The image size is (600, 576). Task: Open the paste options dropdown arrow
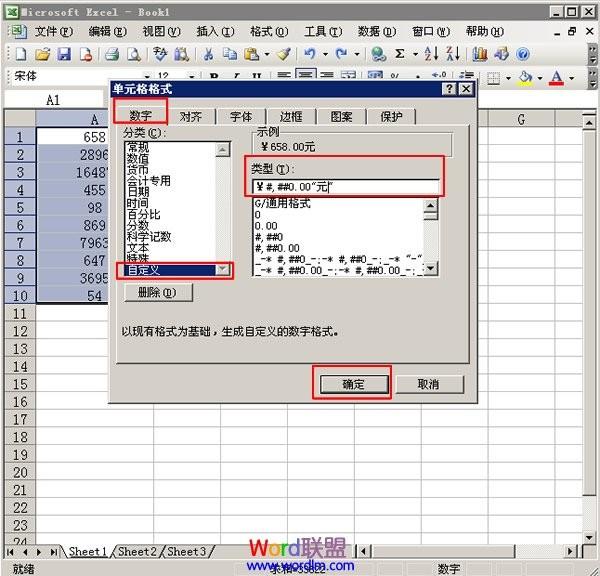coord(267,54)
